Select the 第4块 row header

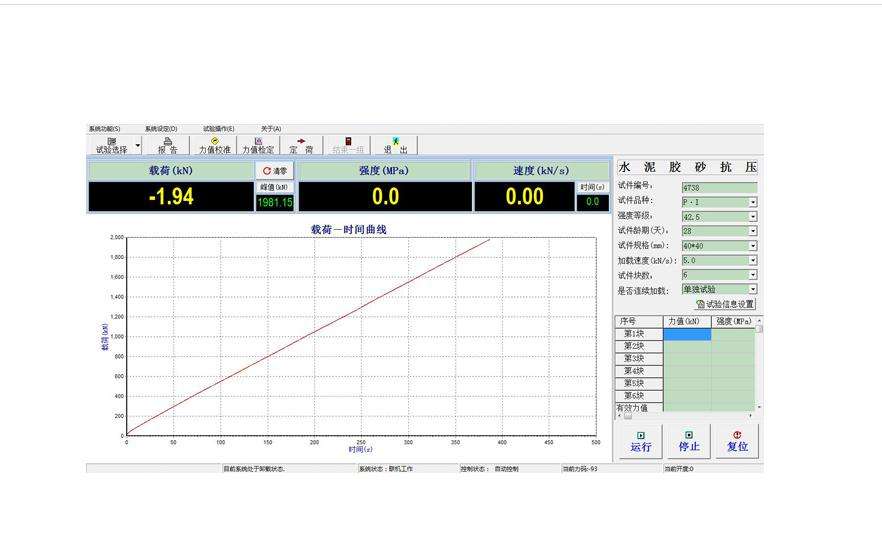[639, 371]
